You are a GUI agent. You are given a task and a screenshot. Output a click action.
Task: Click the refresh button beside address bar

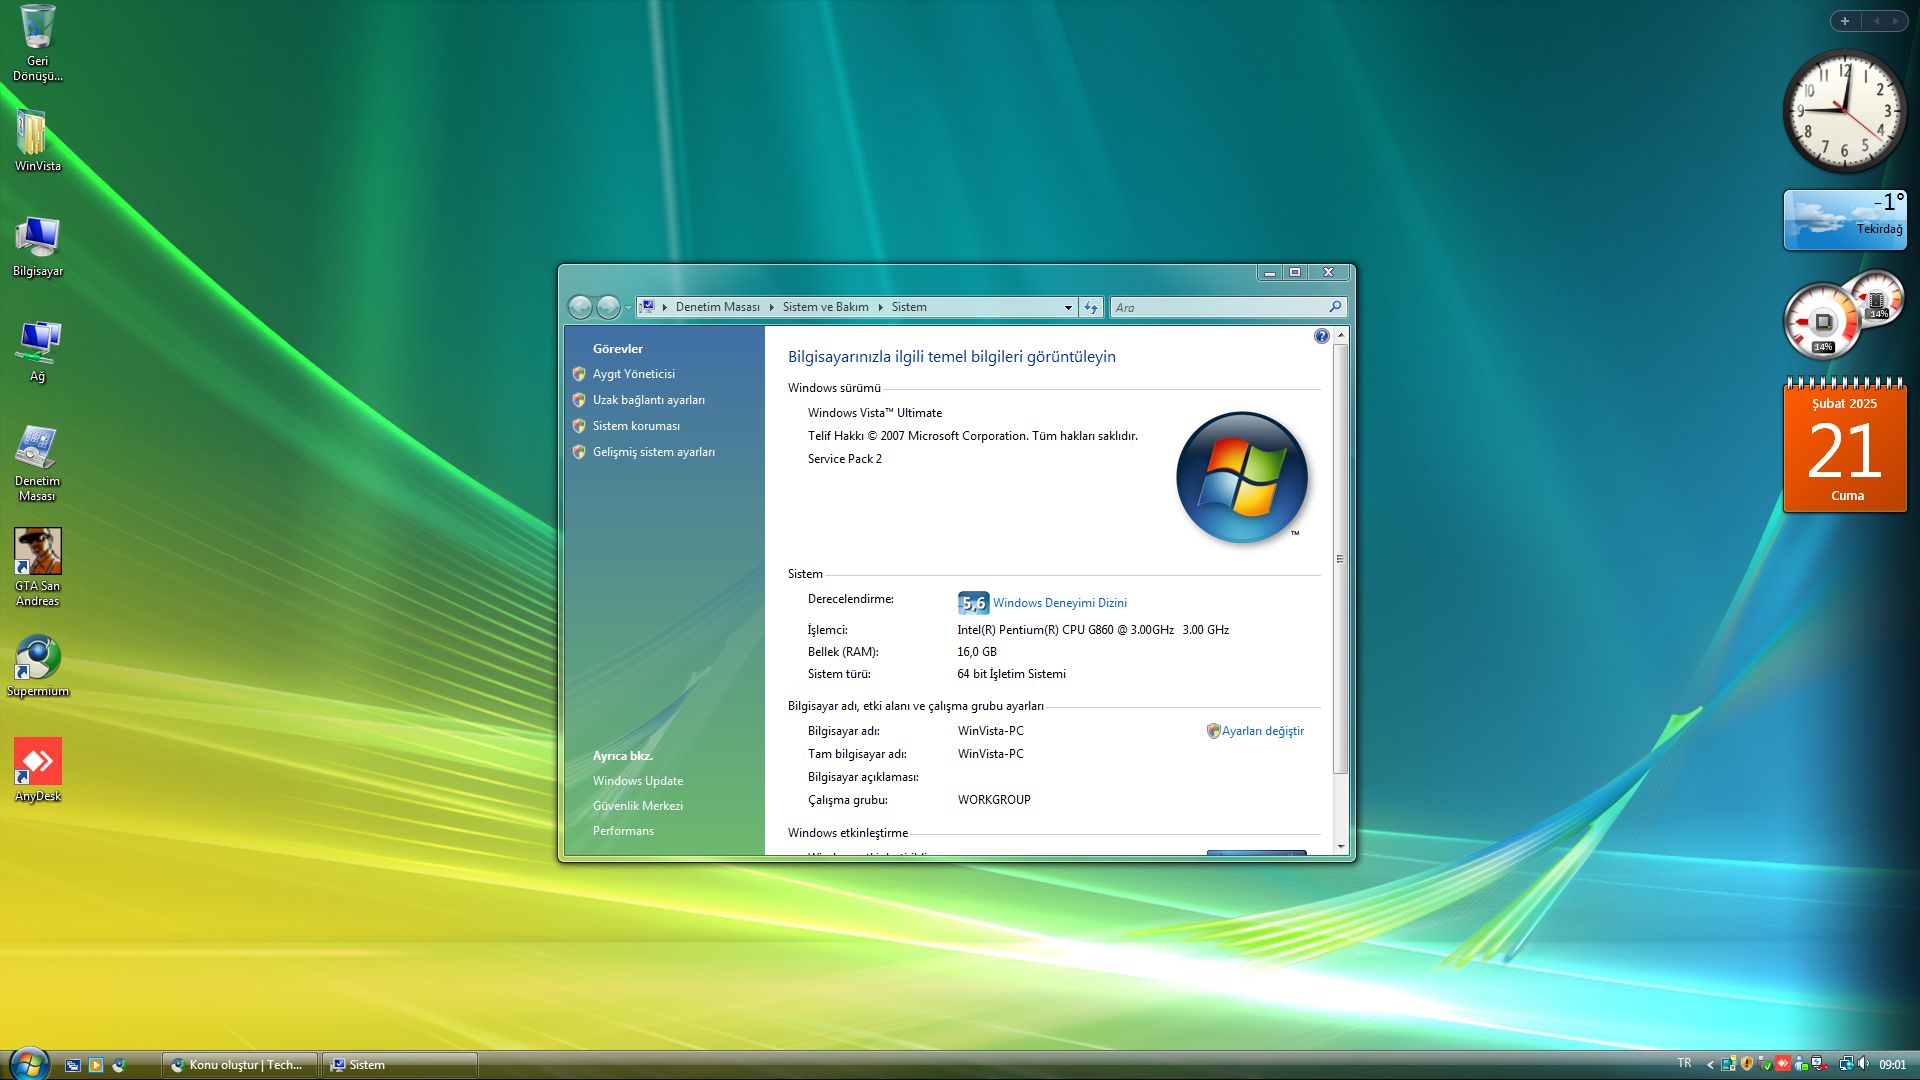click(x=1091, y=307)
